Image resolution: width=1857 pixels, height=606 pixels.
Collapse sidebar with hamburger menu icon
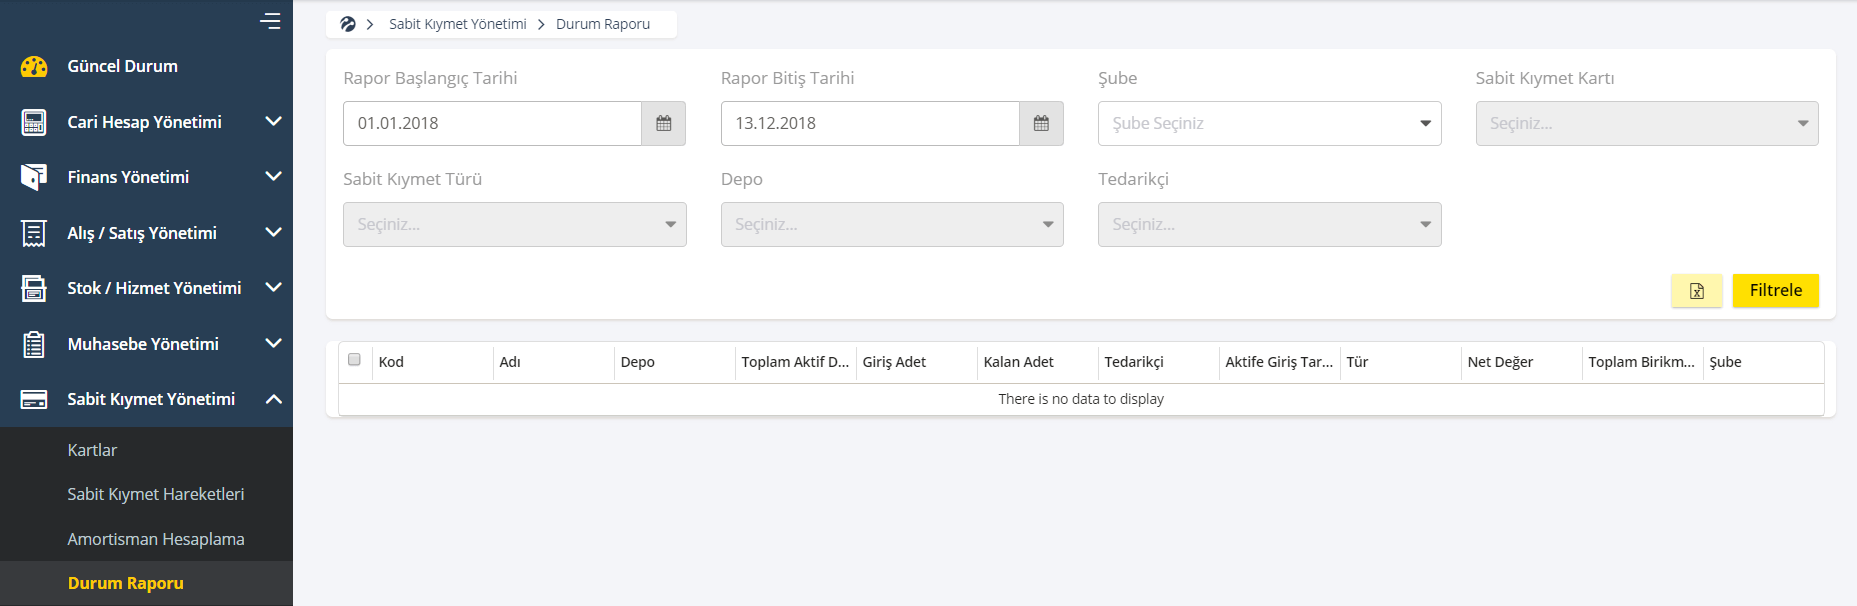coord(270,20)
